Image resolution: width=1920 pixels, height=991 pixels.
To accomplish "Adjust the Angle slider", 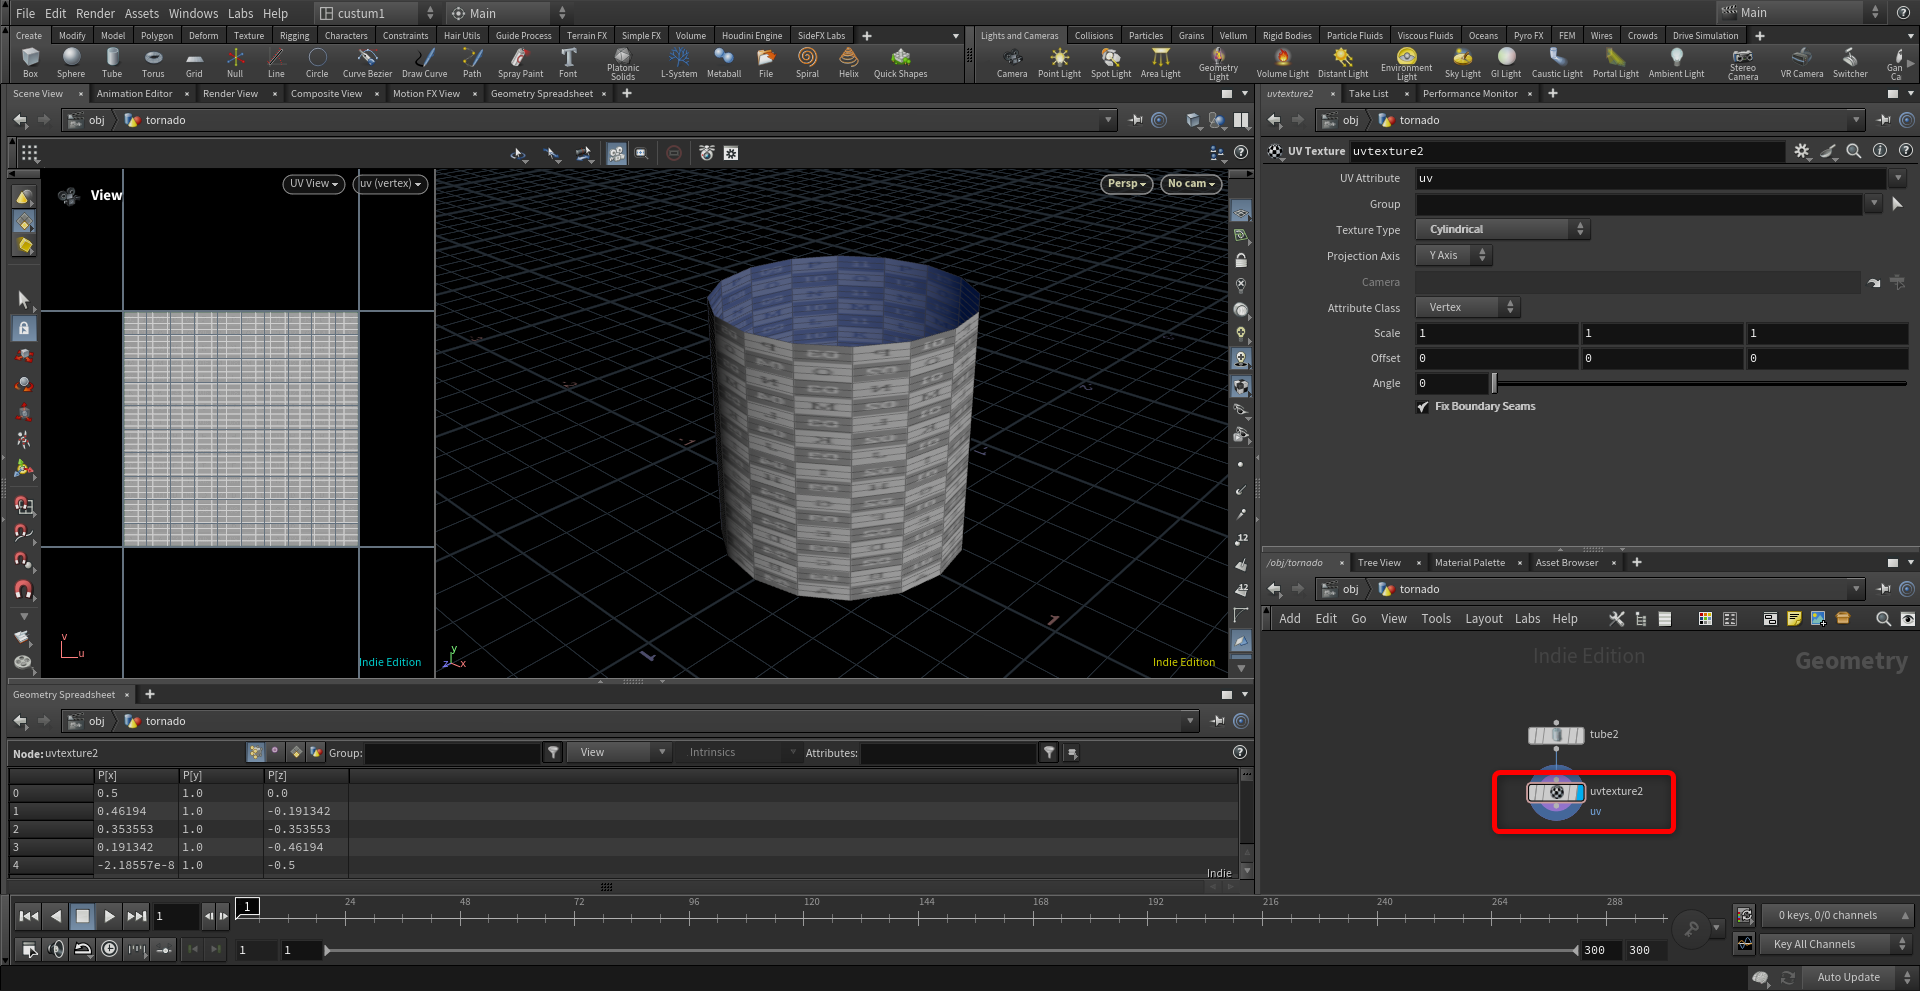I will point(1494,384).
